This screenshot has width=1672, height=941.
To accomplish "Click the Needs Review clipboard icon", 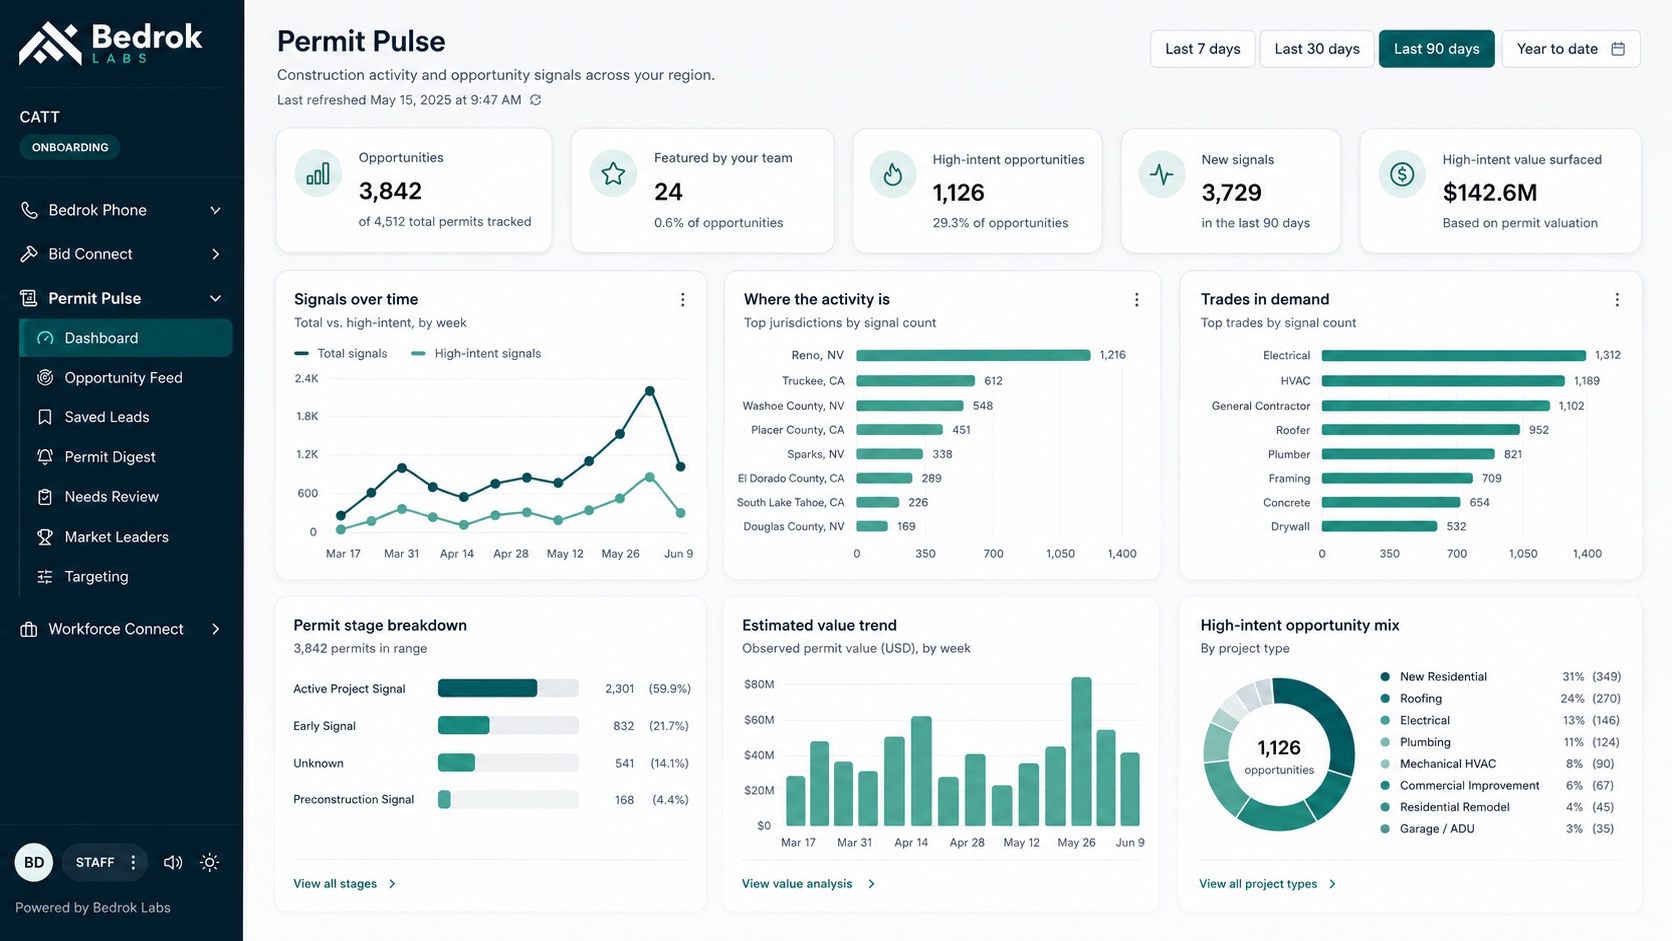I will 45,497.
